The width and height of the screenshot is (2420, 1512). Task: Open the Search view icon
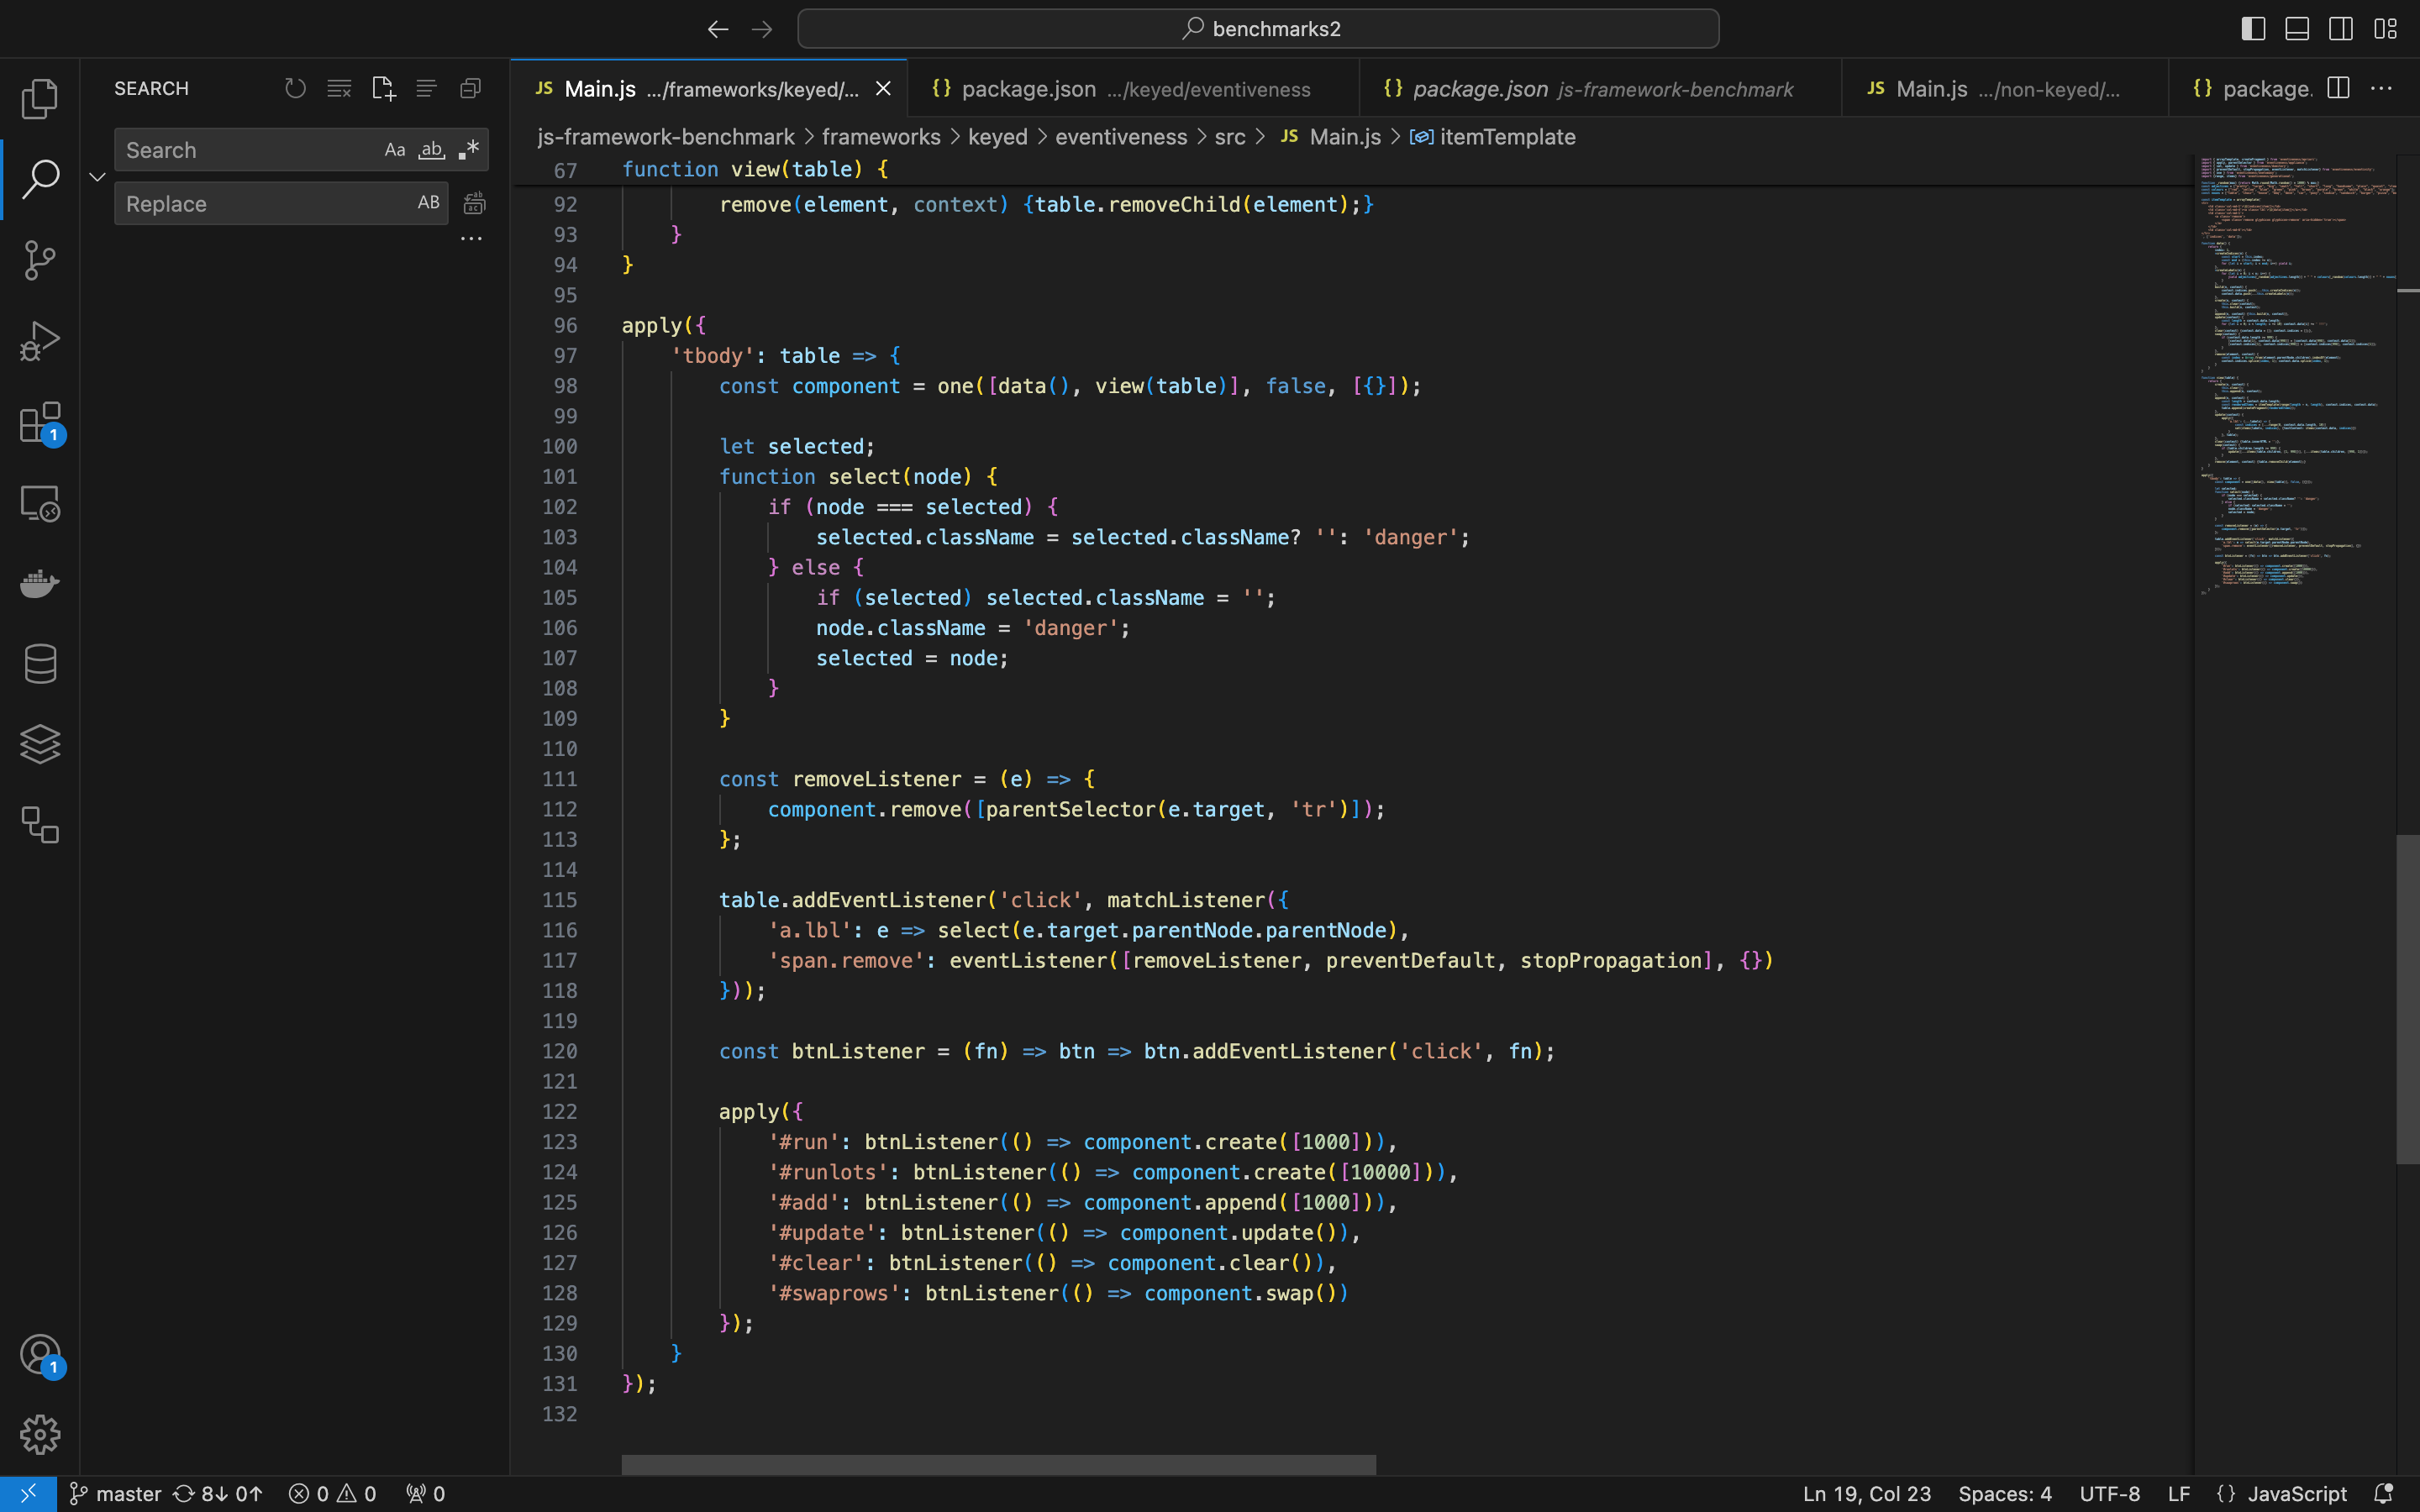(x=40, y=179)
